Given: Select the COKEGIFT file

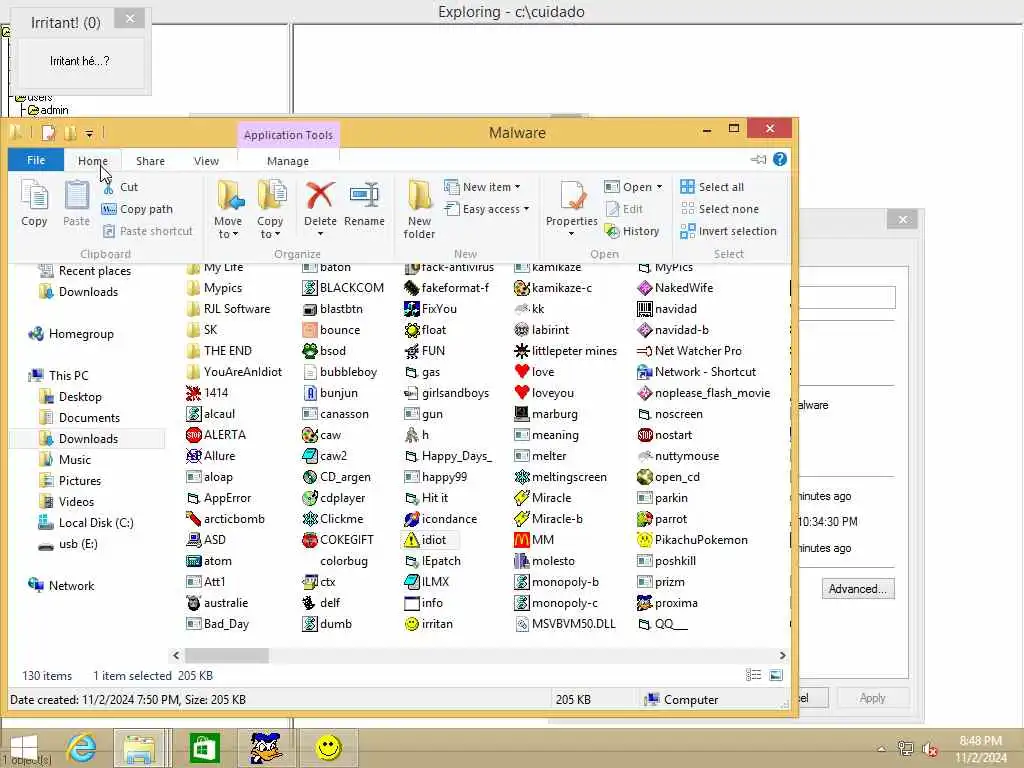Looking at the screenshot, I should pyautogui.click(x=338, y=540).
